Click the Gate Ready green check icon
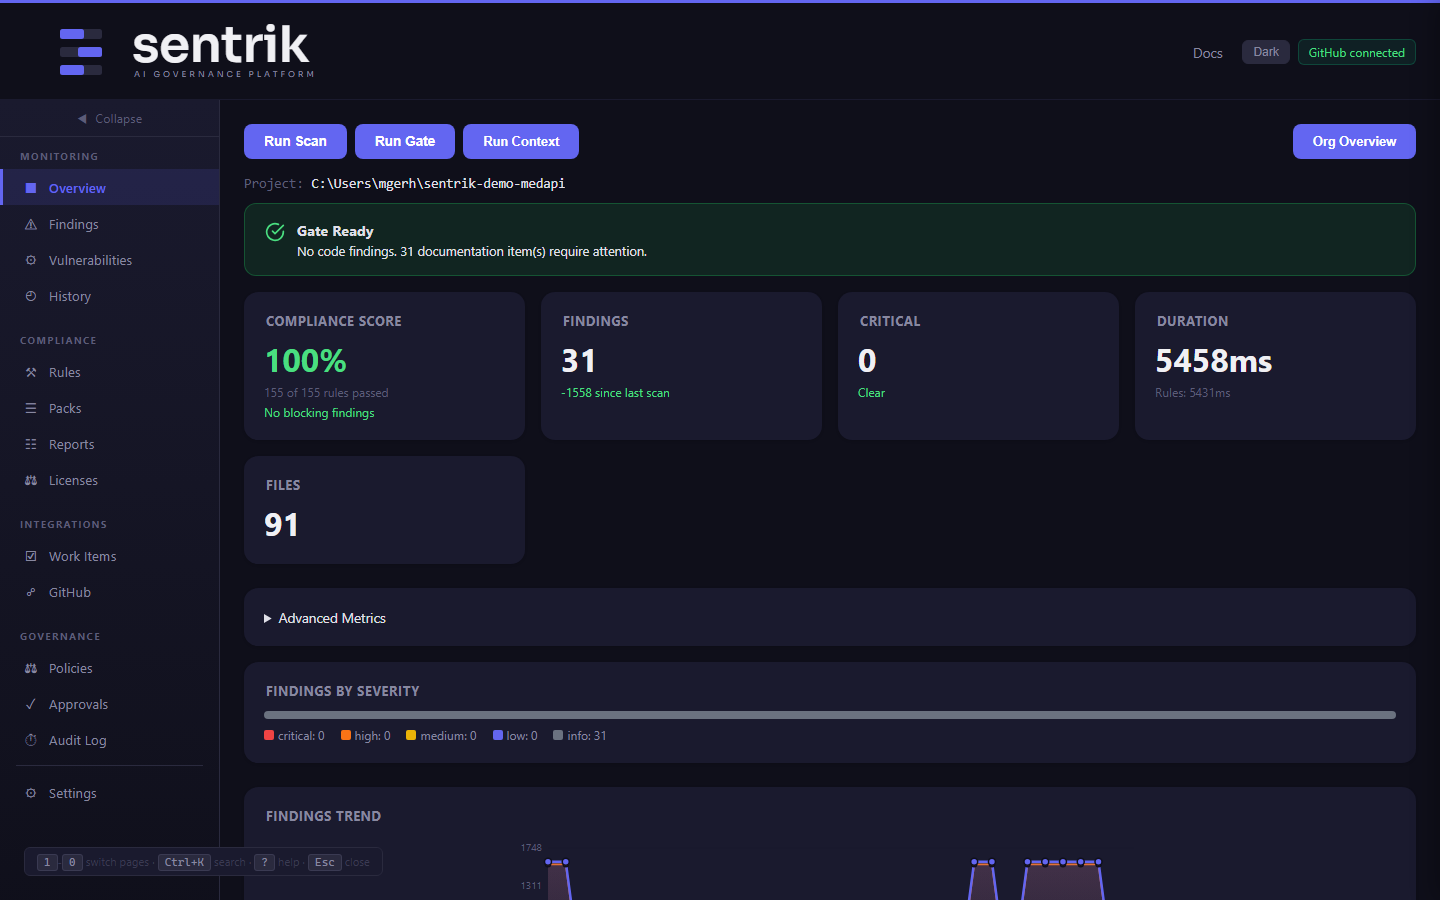The width and height of the screenshot is (1440, 900). (275, 232)
